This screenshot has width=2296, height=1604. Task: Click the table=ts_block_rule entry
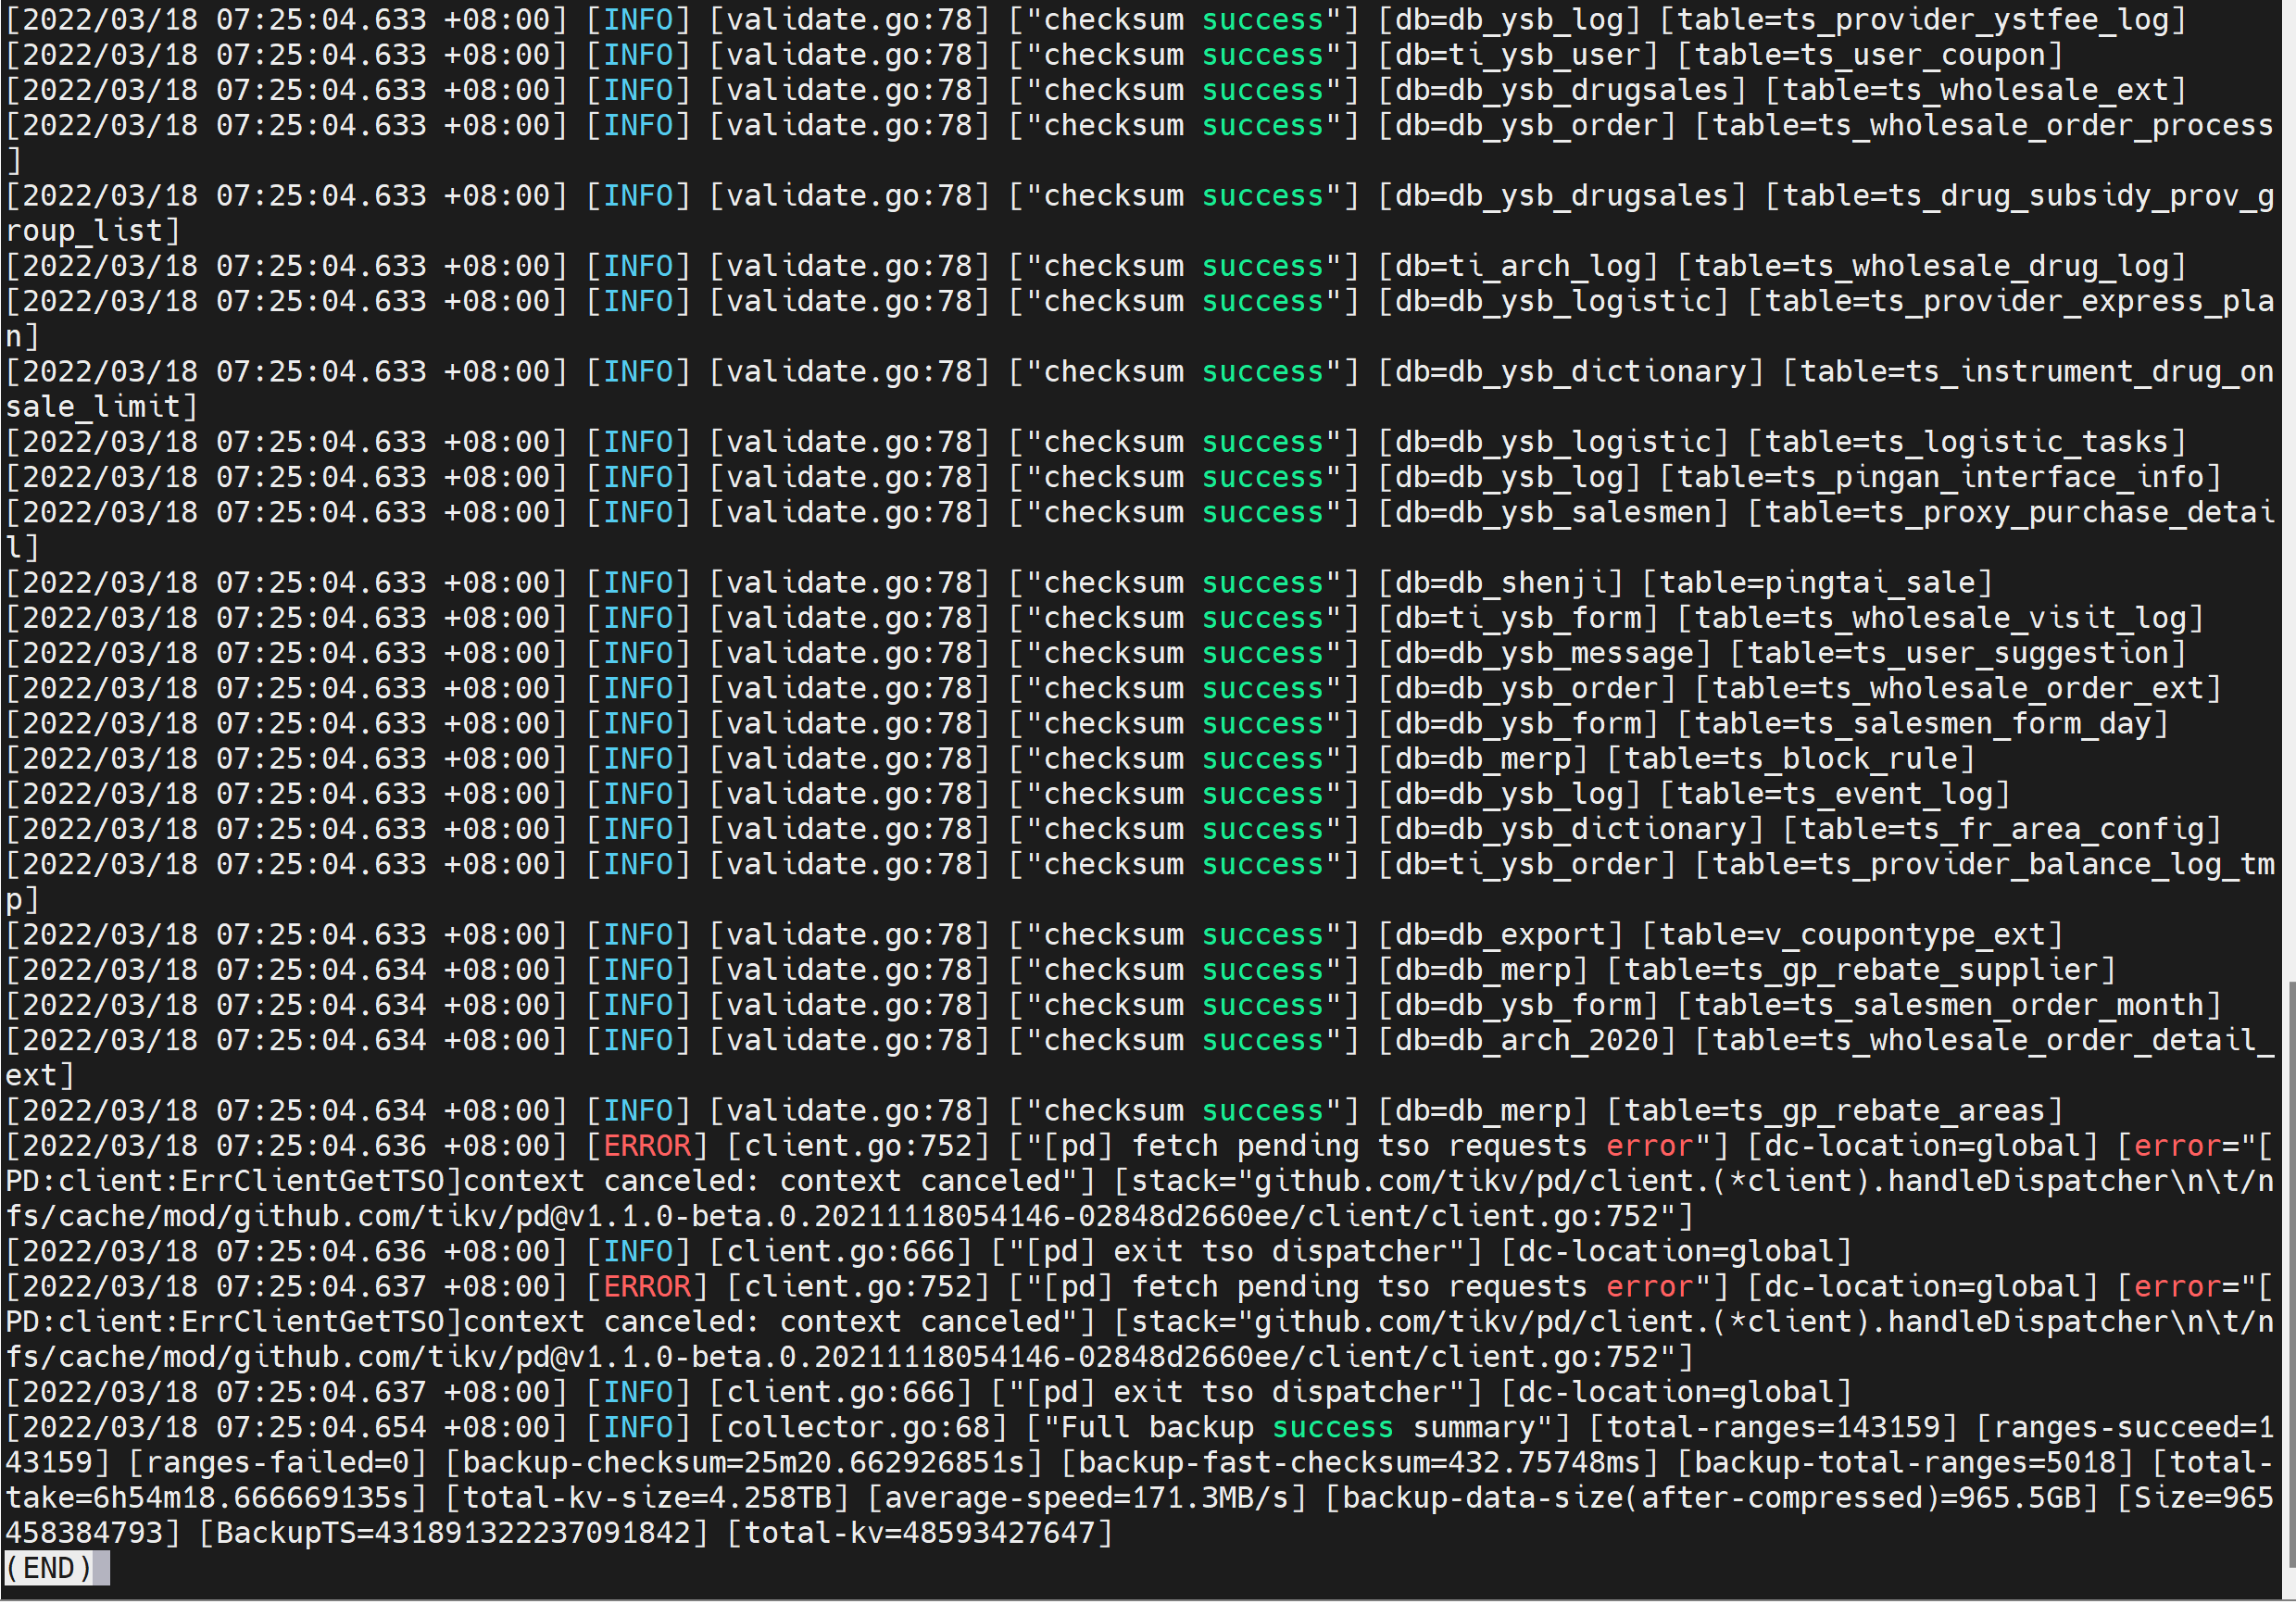pyautogui.click(x=1790, y=759)
